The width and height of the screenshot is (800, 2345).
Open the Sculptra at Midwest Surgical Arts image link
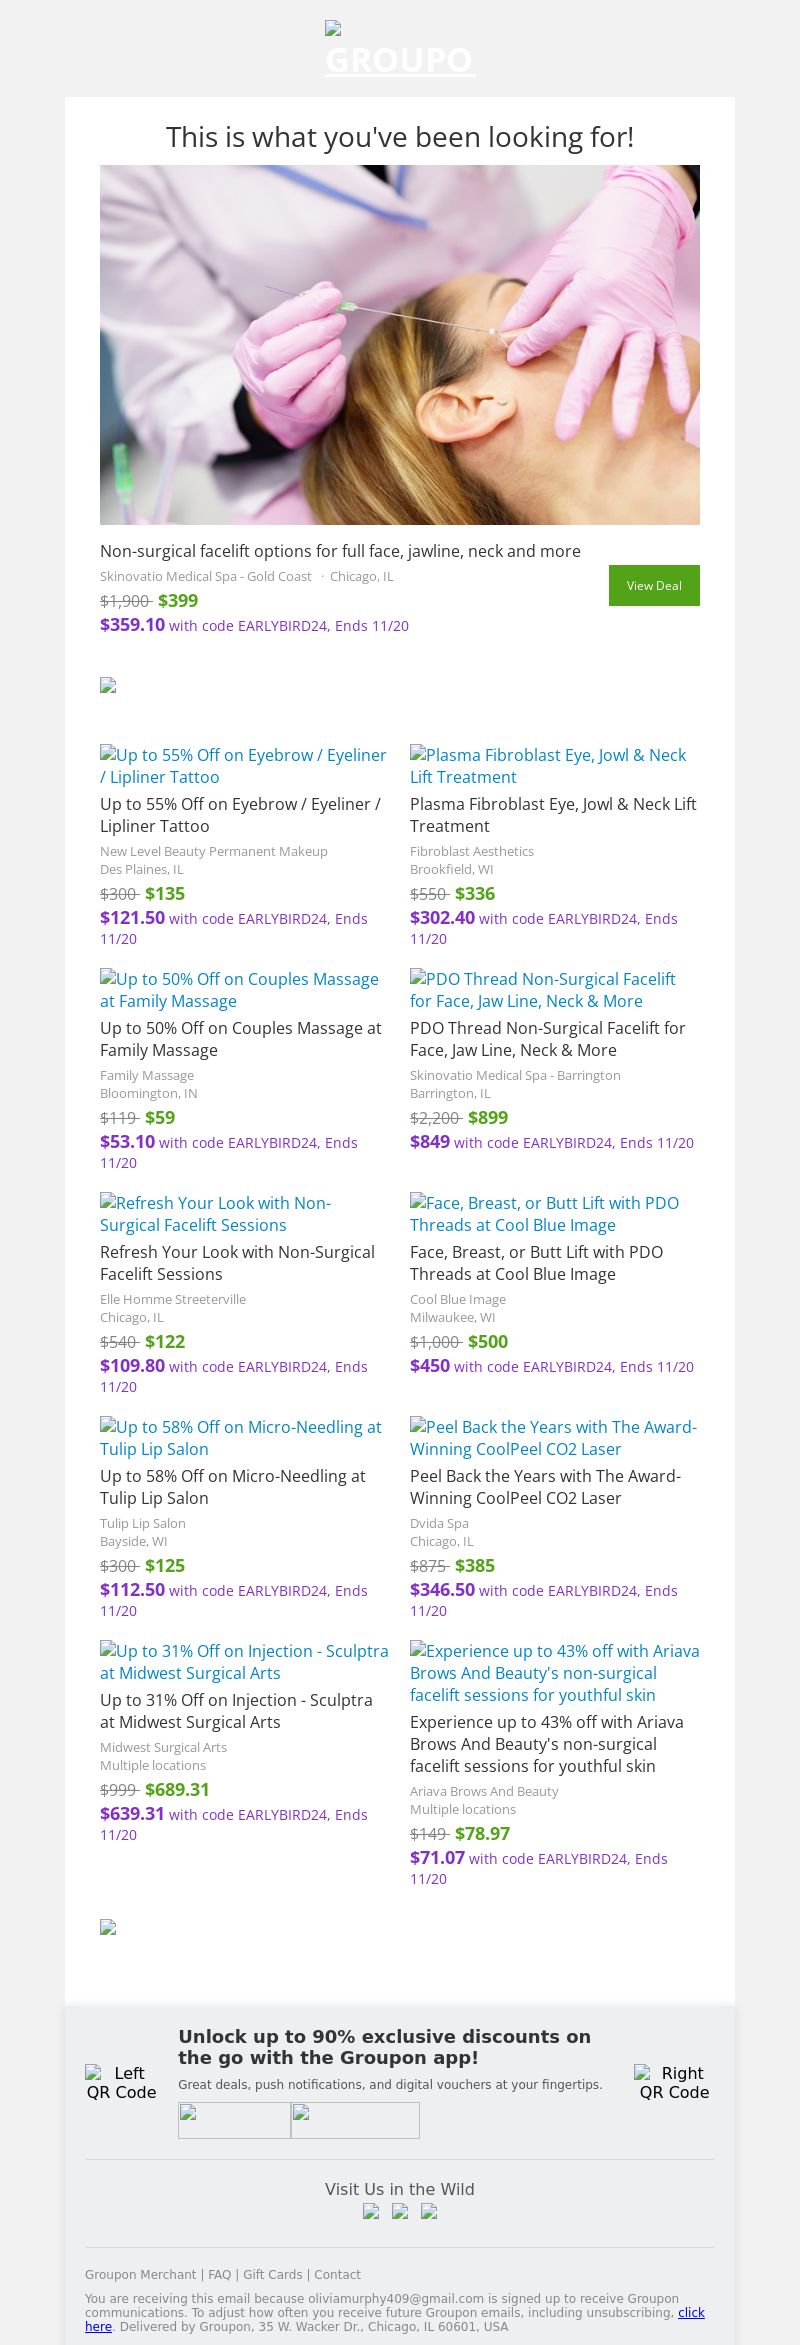tap(244, 1662)
